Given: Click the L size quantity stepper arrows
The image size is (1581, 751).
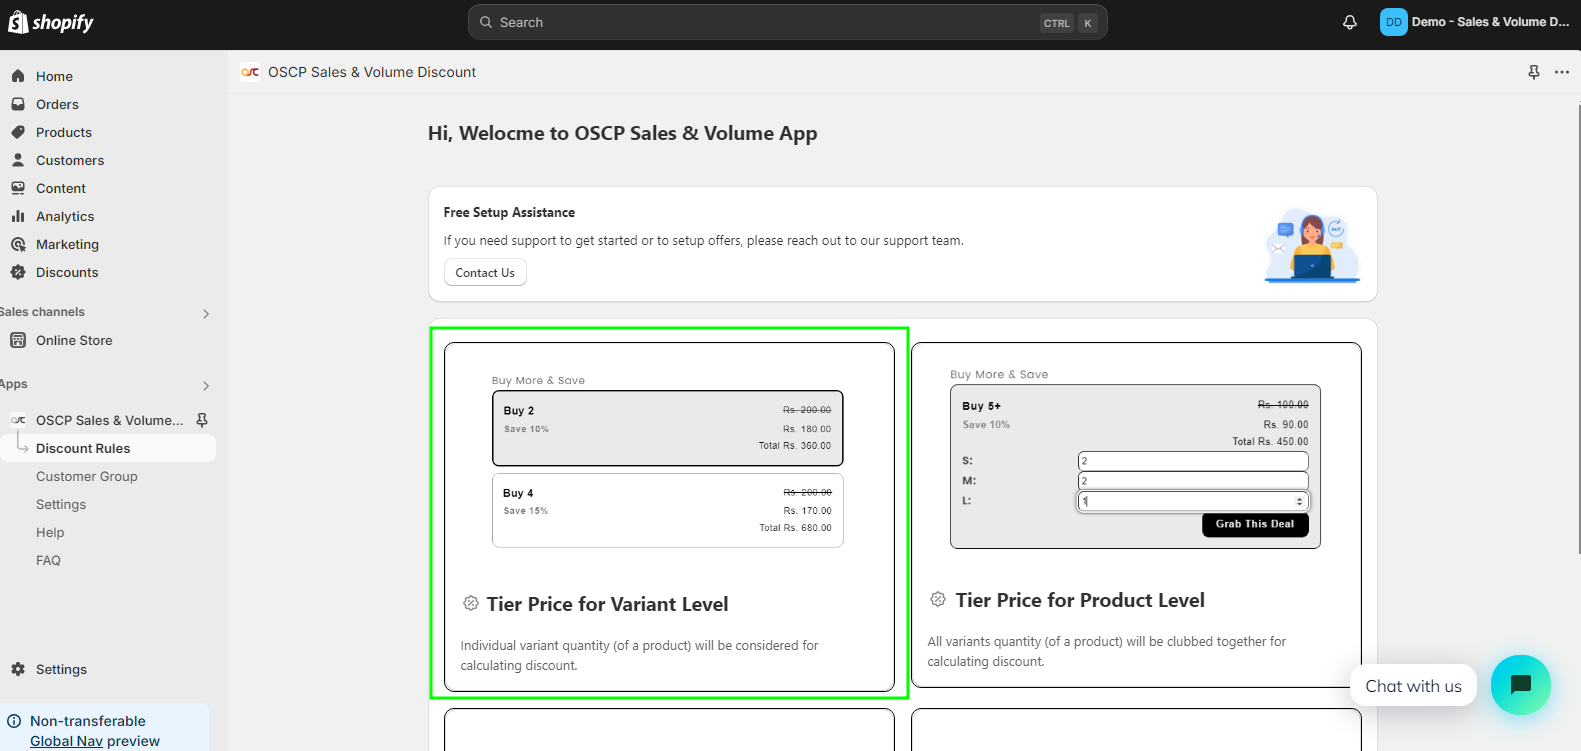Looking at the screenshot, I should [1299, 501].
